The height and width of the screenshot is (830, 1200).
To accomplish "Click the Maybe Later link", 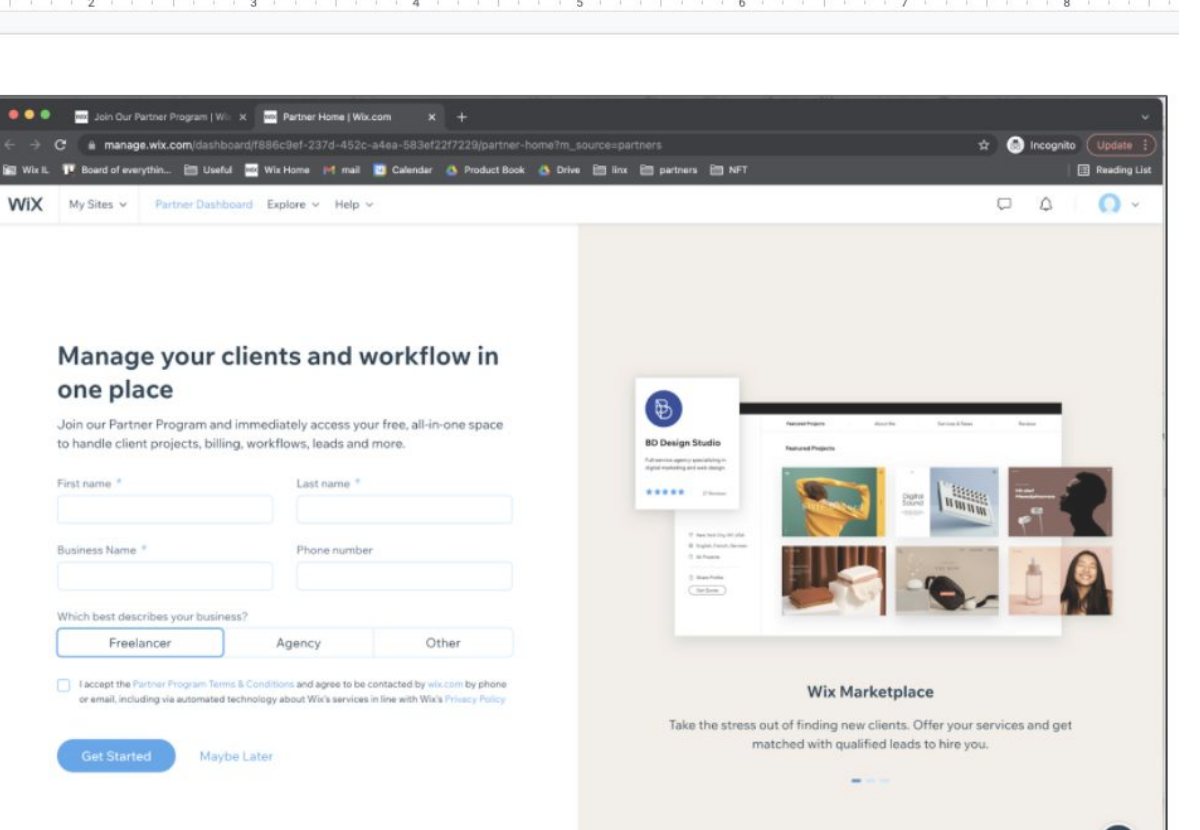I will point(236,756).
